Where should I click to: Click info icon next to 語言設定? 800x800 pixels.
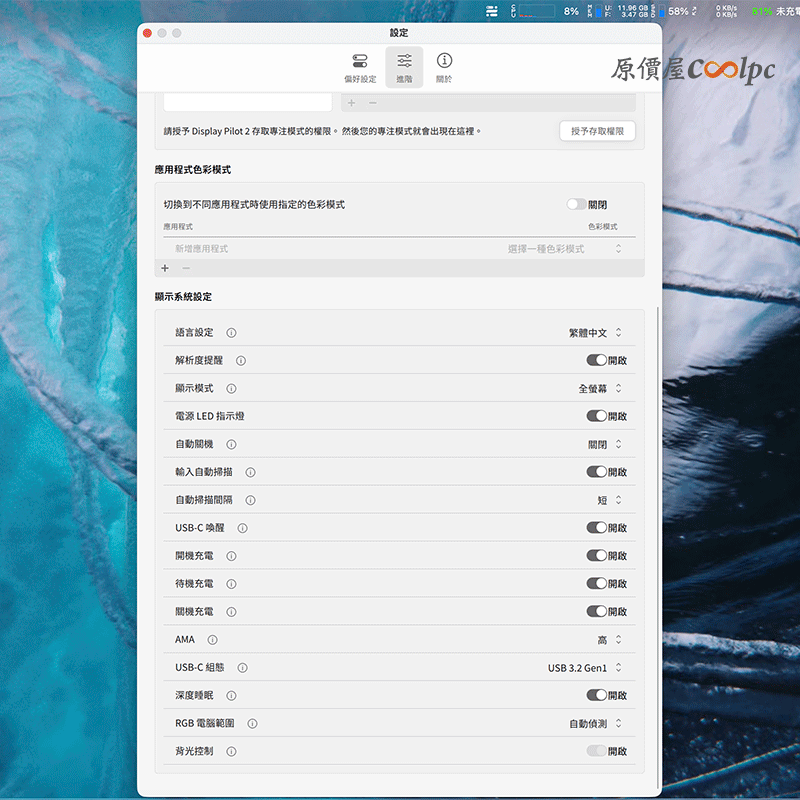(x=231, y=332)
